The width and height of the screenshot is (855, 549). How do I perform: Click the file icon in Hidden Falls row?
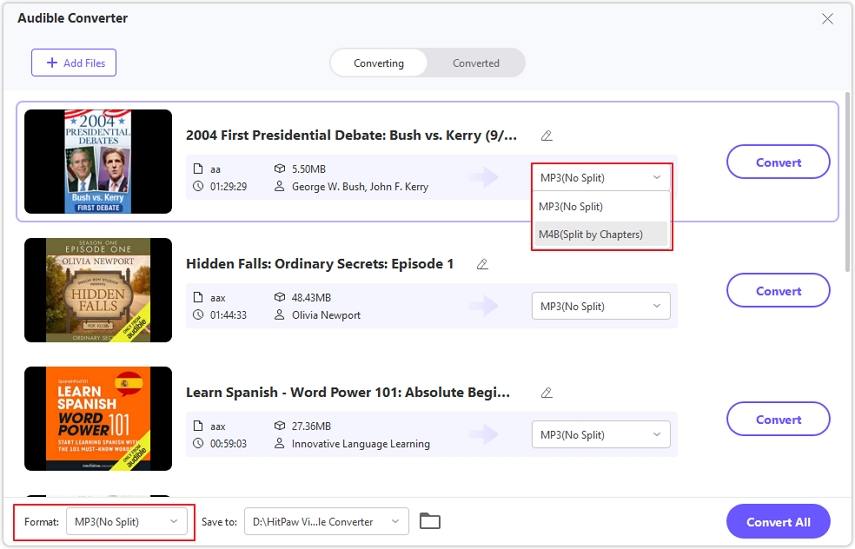[x=198, y=298]
